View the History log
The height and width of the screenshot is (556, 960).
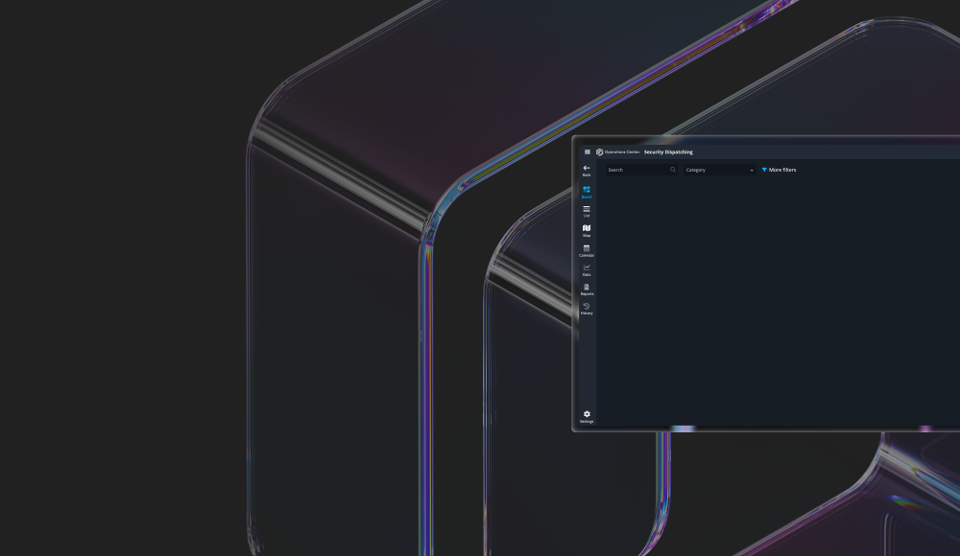587,308
